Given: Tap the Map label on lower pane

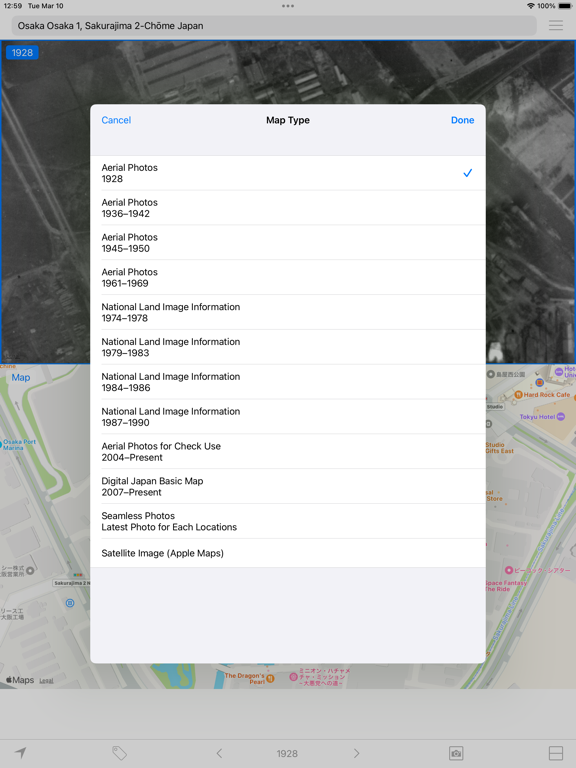Looking at the screenshot, I should tap(21, 378).
